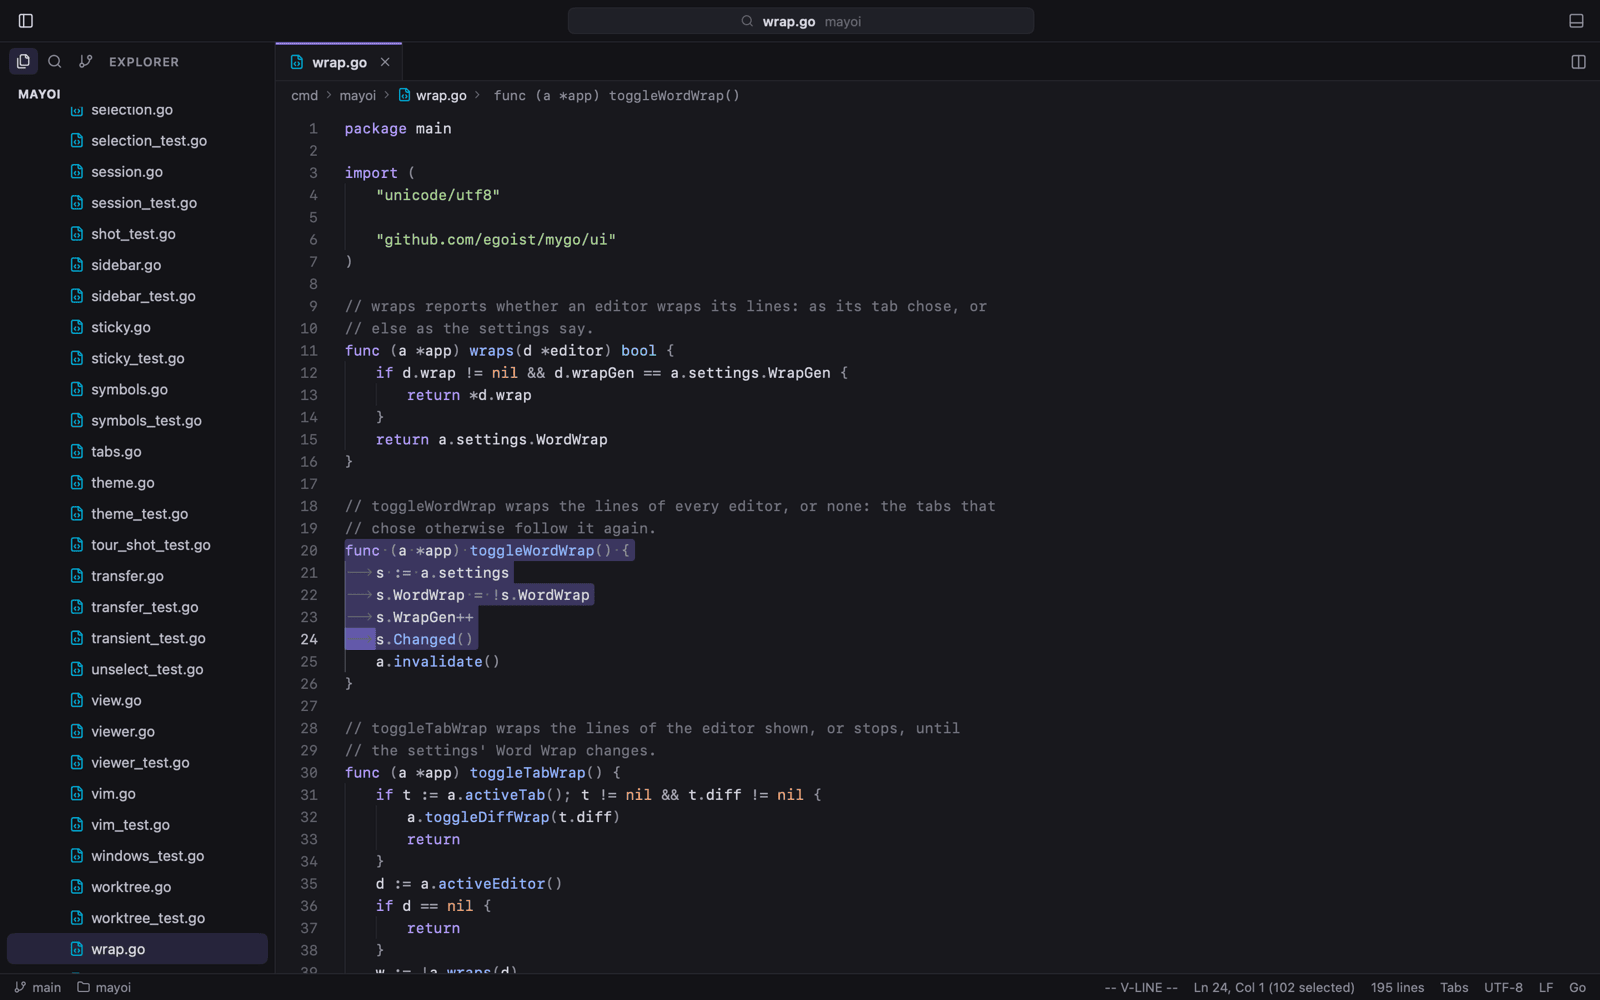Image resolution: width=1600 pixels, height=1000 pixels.
Task: Open worktree.go in explorer
Action: point(137,887)
